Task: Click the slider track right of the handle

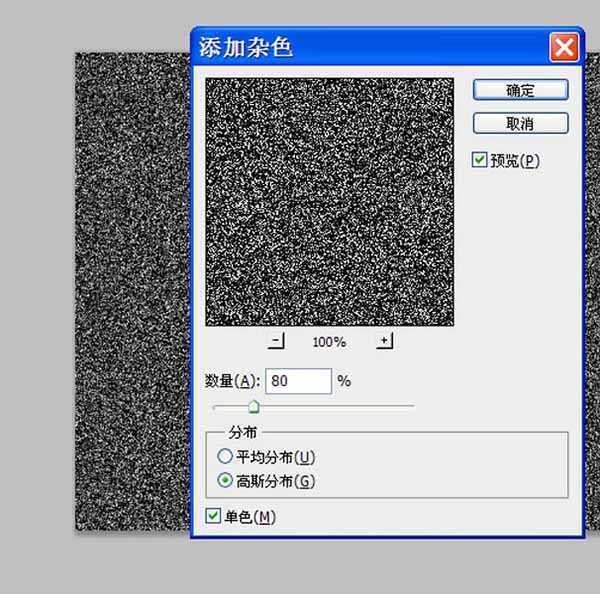Action: [x=340, y=406]
